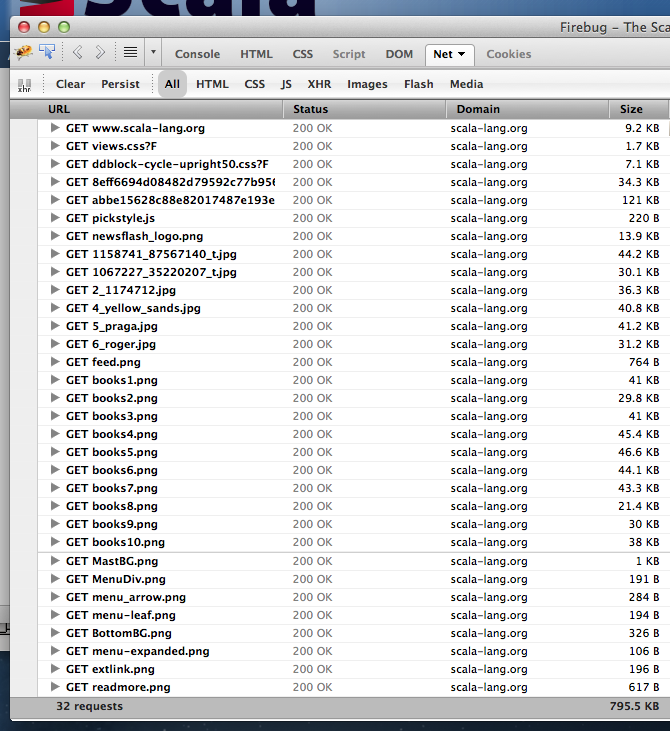Click GET menu-expanded.png row text
The height and width of the screenshot is (731, 670).
[x=137, y=651]
